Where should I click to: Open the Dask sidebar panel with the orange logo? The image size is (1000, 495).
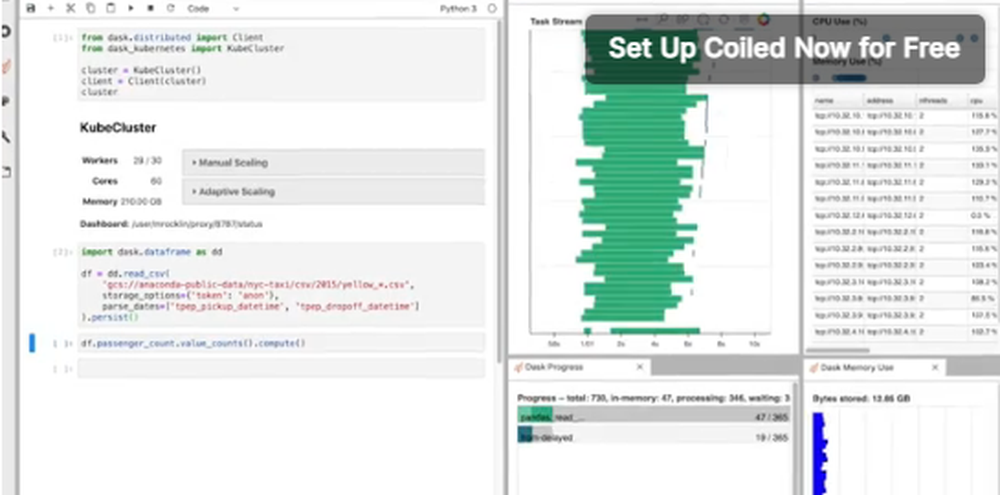(x=6, y=66)
